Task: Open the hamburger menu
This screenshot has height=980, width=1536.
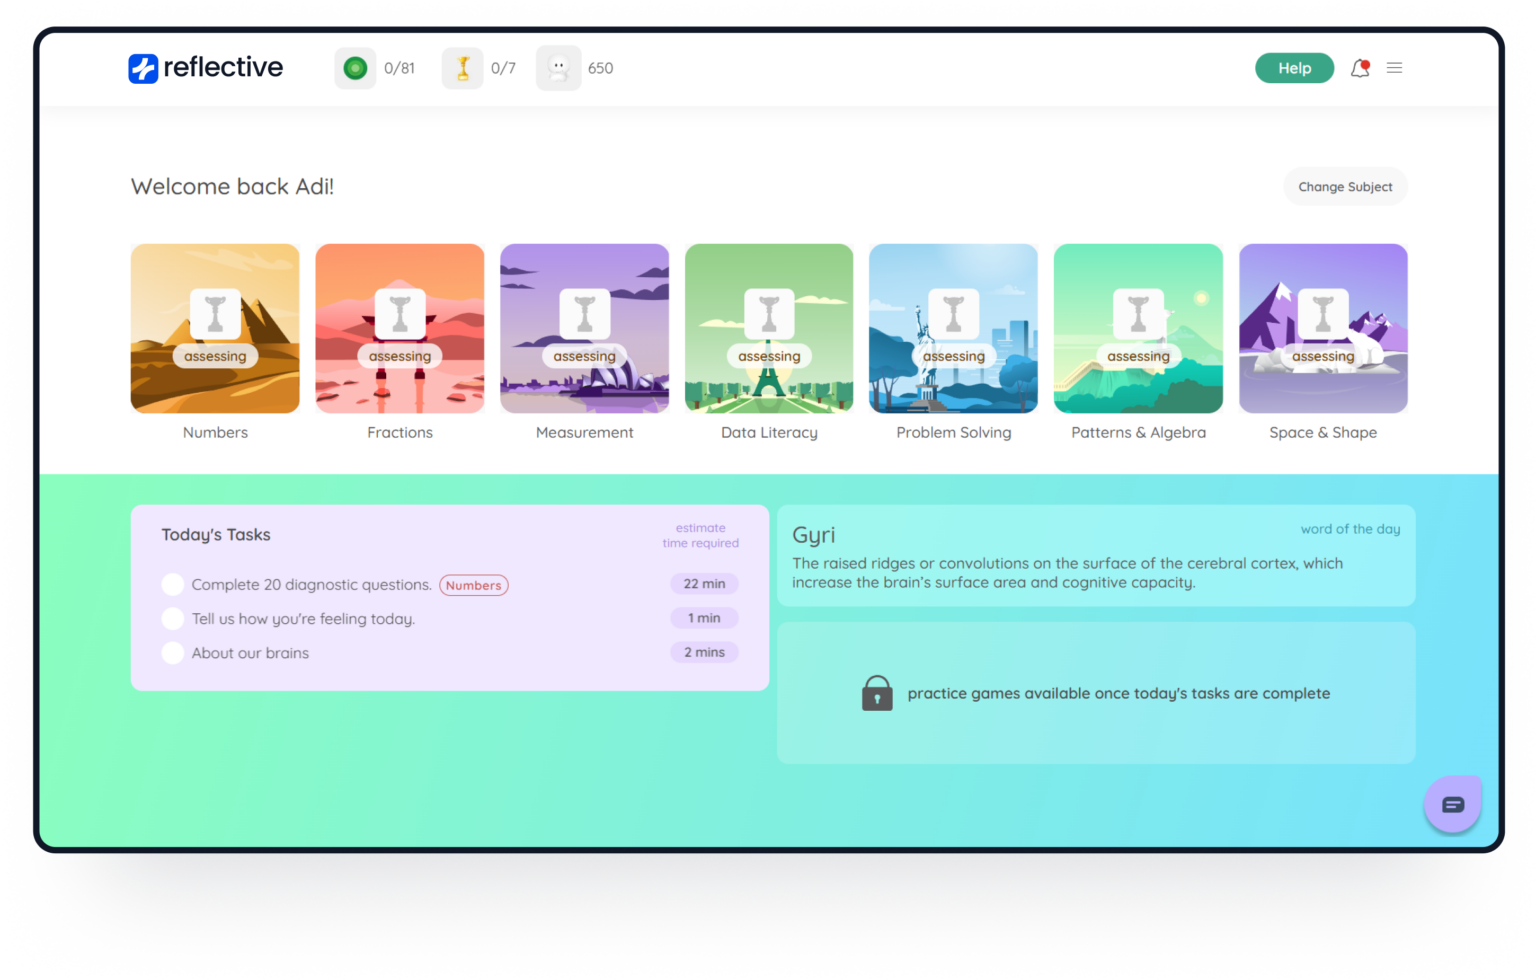Action: (x=1394, y=68)
